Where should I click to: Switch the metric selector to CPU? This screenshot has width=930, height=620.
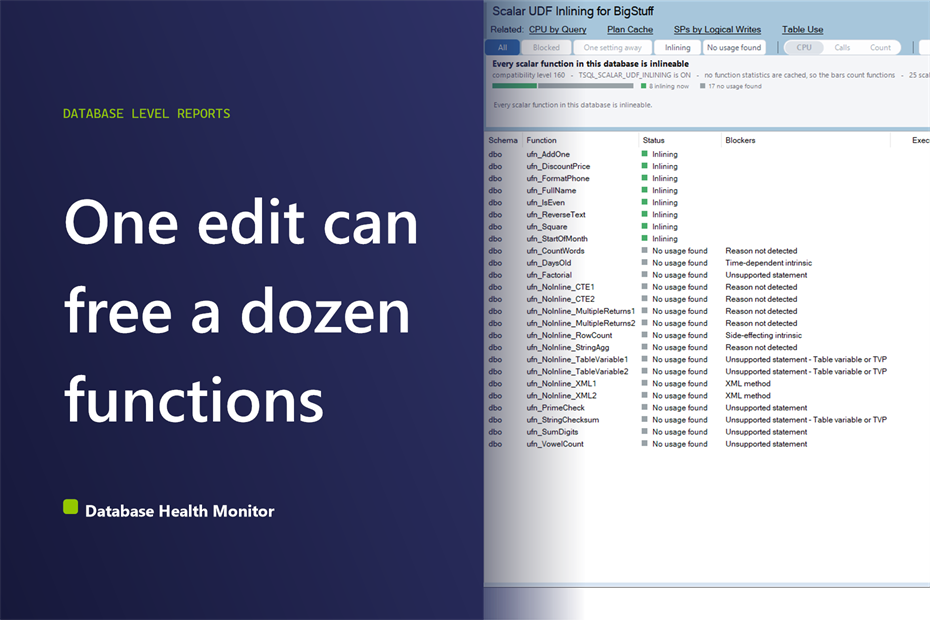804,47
